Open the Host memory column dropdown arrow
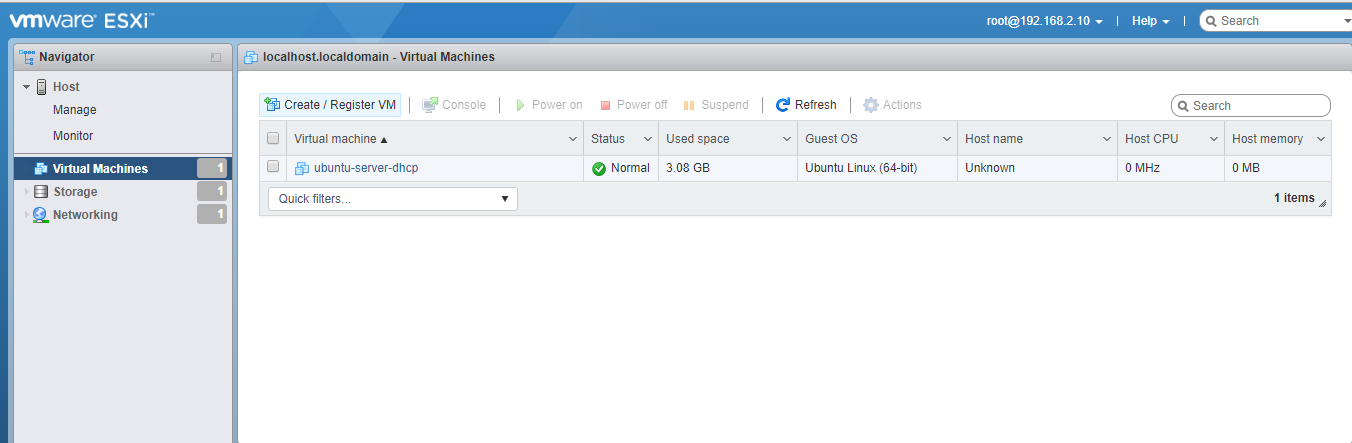This screenshot has width=1352, height=443. coord(1320,139)
